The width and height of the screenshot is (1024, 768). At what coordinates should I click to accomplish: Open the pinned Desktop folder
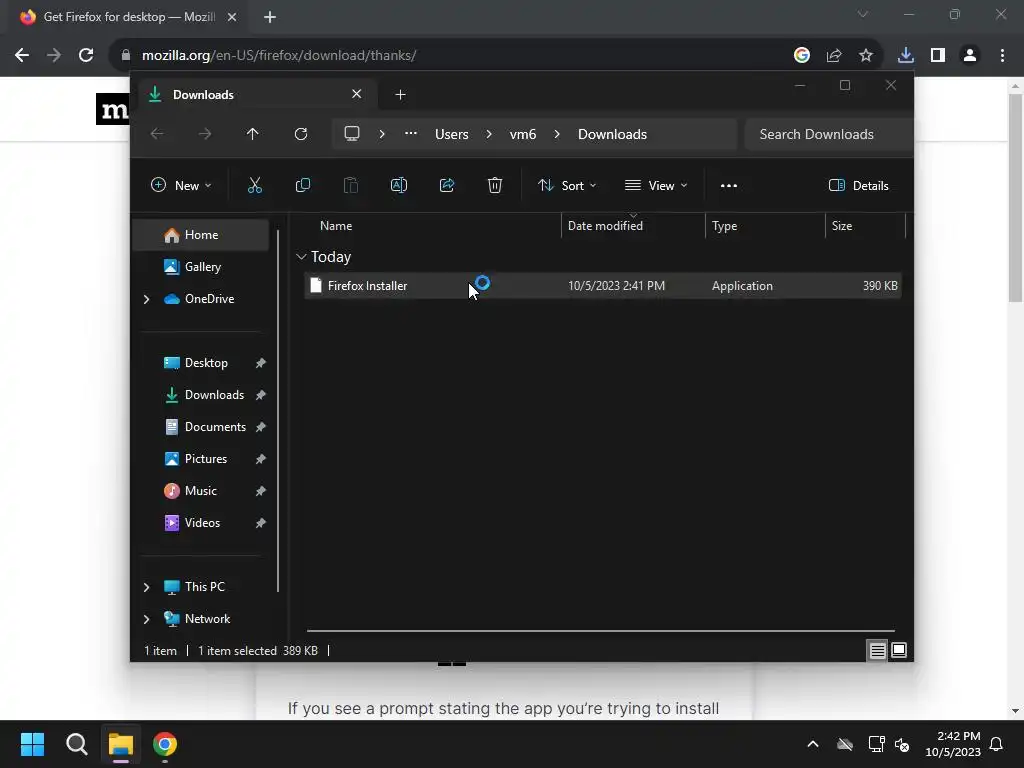tap(200, 362)
